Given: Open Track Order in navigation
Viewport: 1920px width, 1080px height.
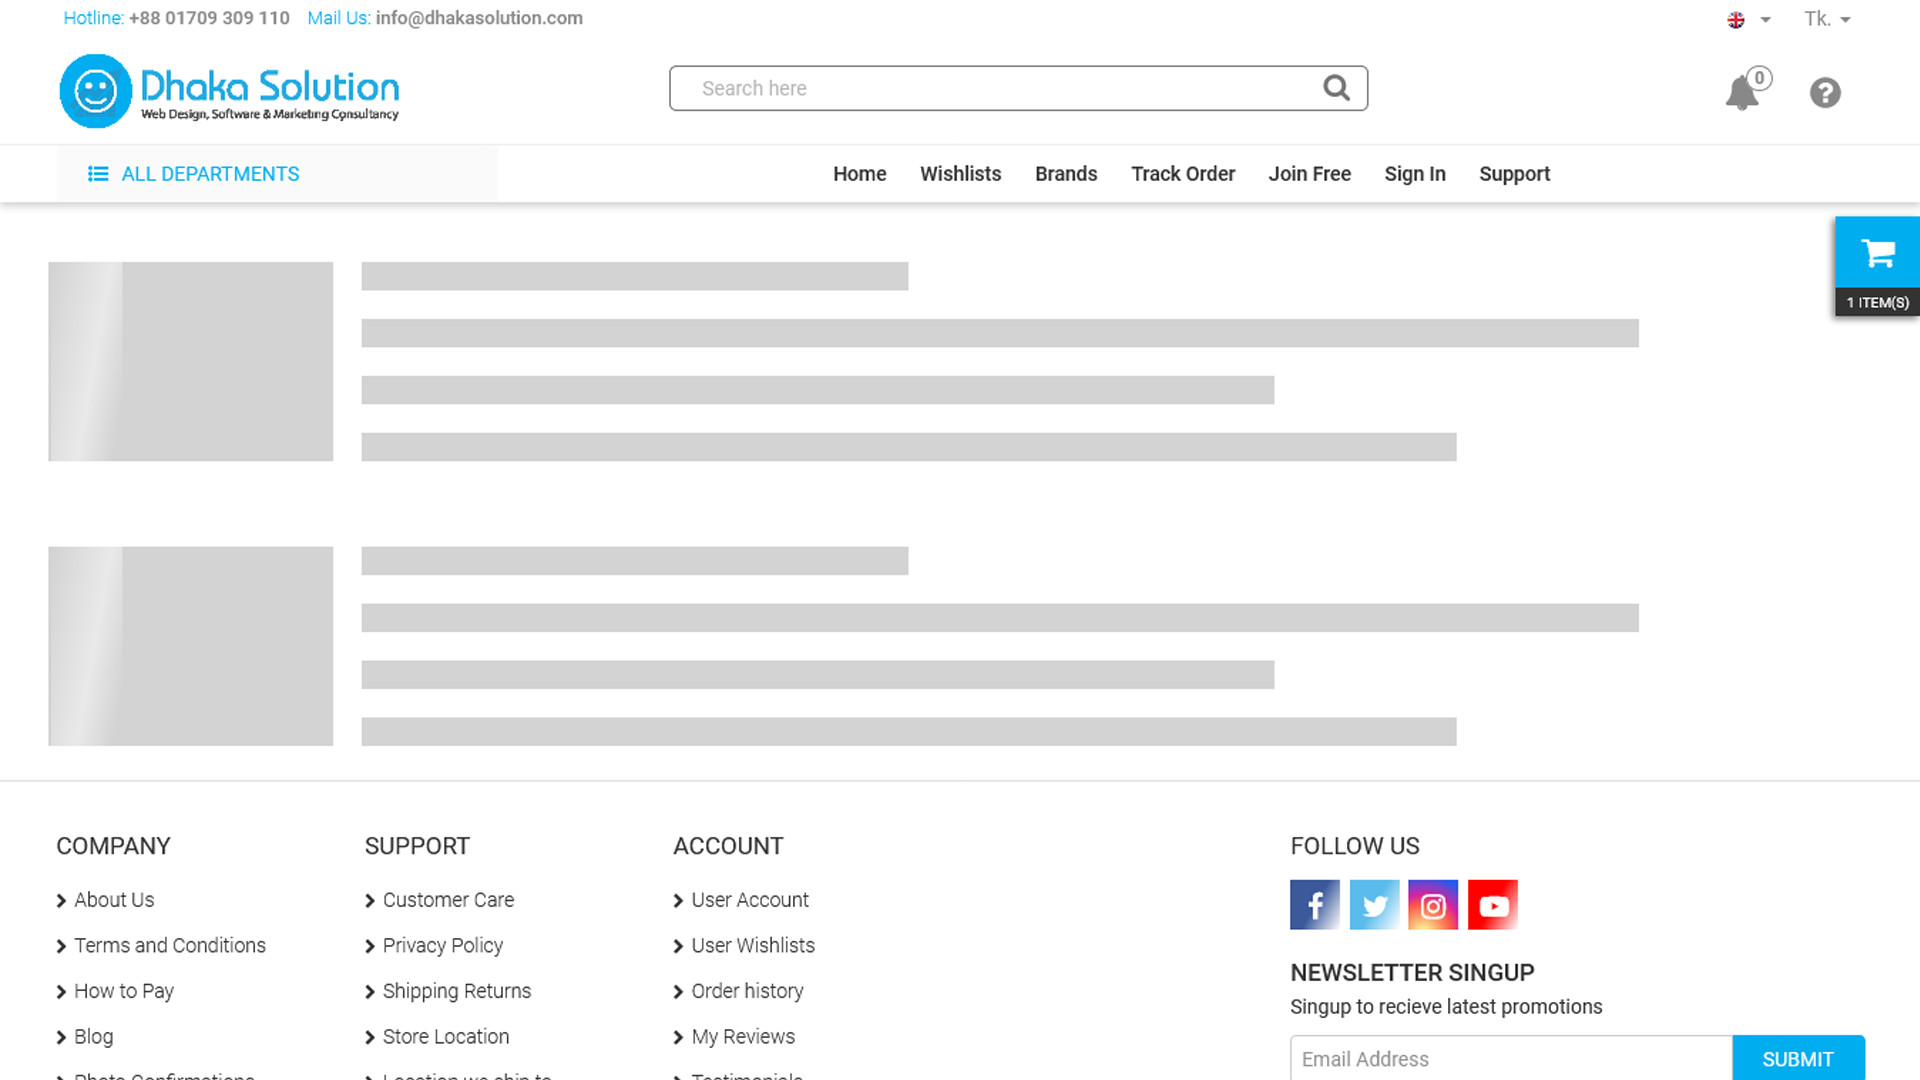Looking at the screenshot, I should pos(1183,174).
